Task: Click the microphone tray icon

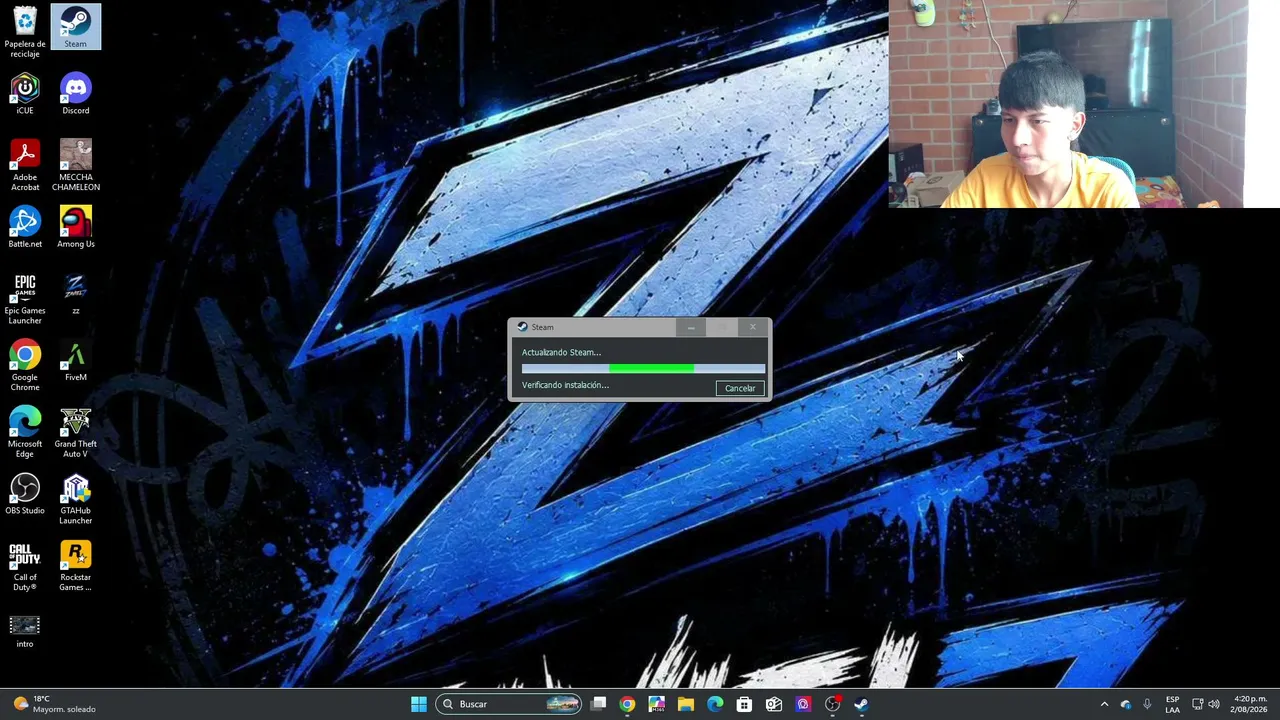Action: (x=1147, y=704)
